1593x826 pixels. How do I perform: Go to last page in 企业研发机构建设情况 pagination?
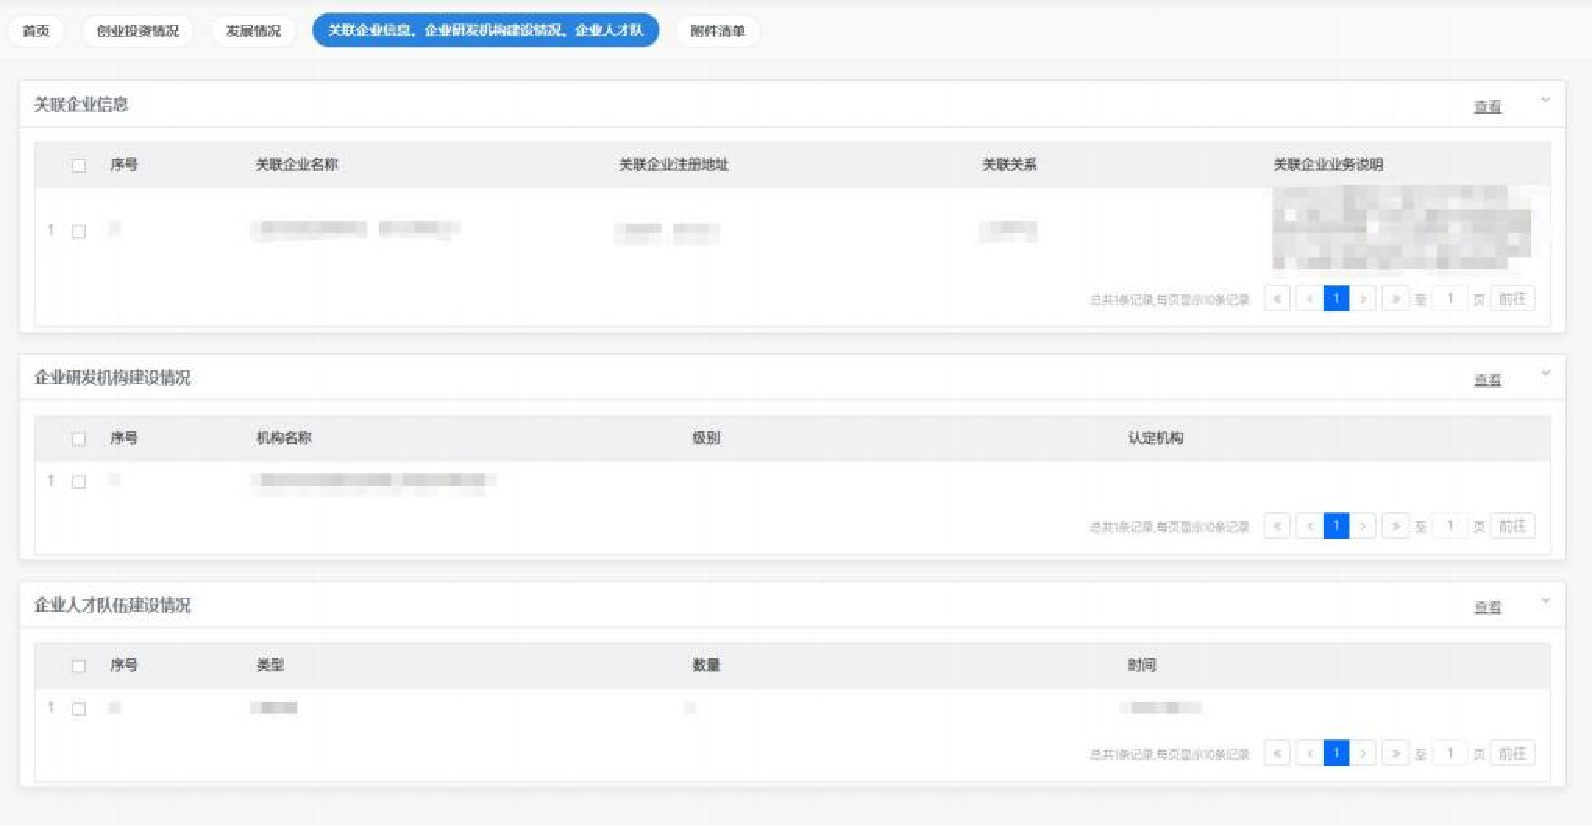[1395, 526]
